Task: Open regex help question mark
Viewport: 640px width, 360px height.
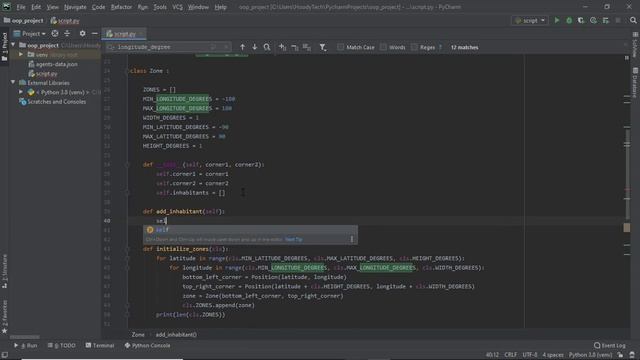Action: point(440,47)
